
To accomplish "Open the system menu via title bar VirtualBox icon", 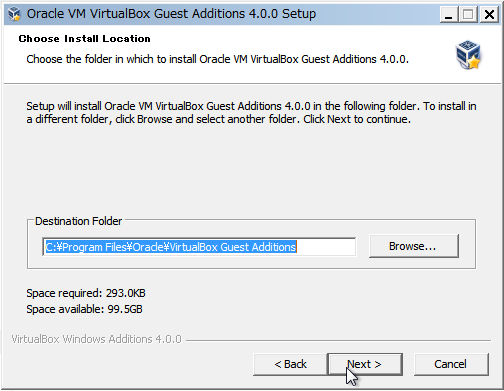I will [14, 14].
